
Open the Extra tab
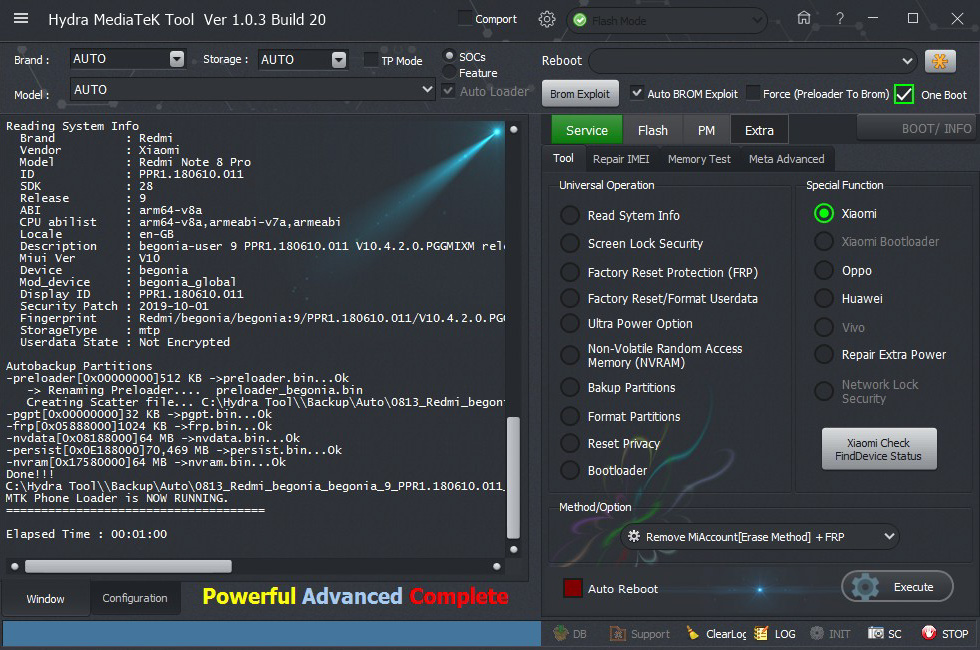click(759, 130)
